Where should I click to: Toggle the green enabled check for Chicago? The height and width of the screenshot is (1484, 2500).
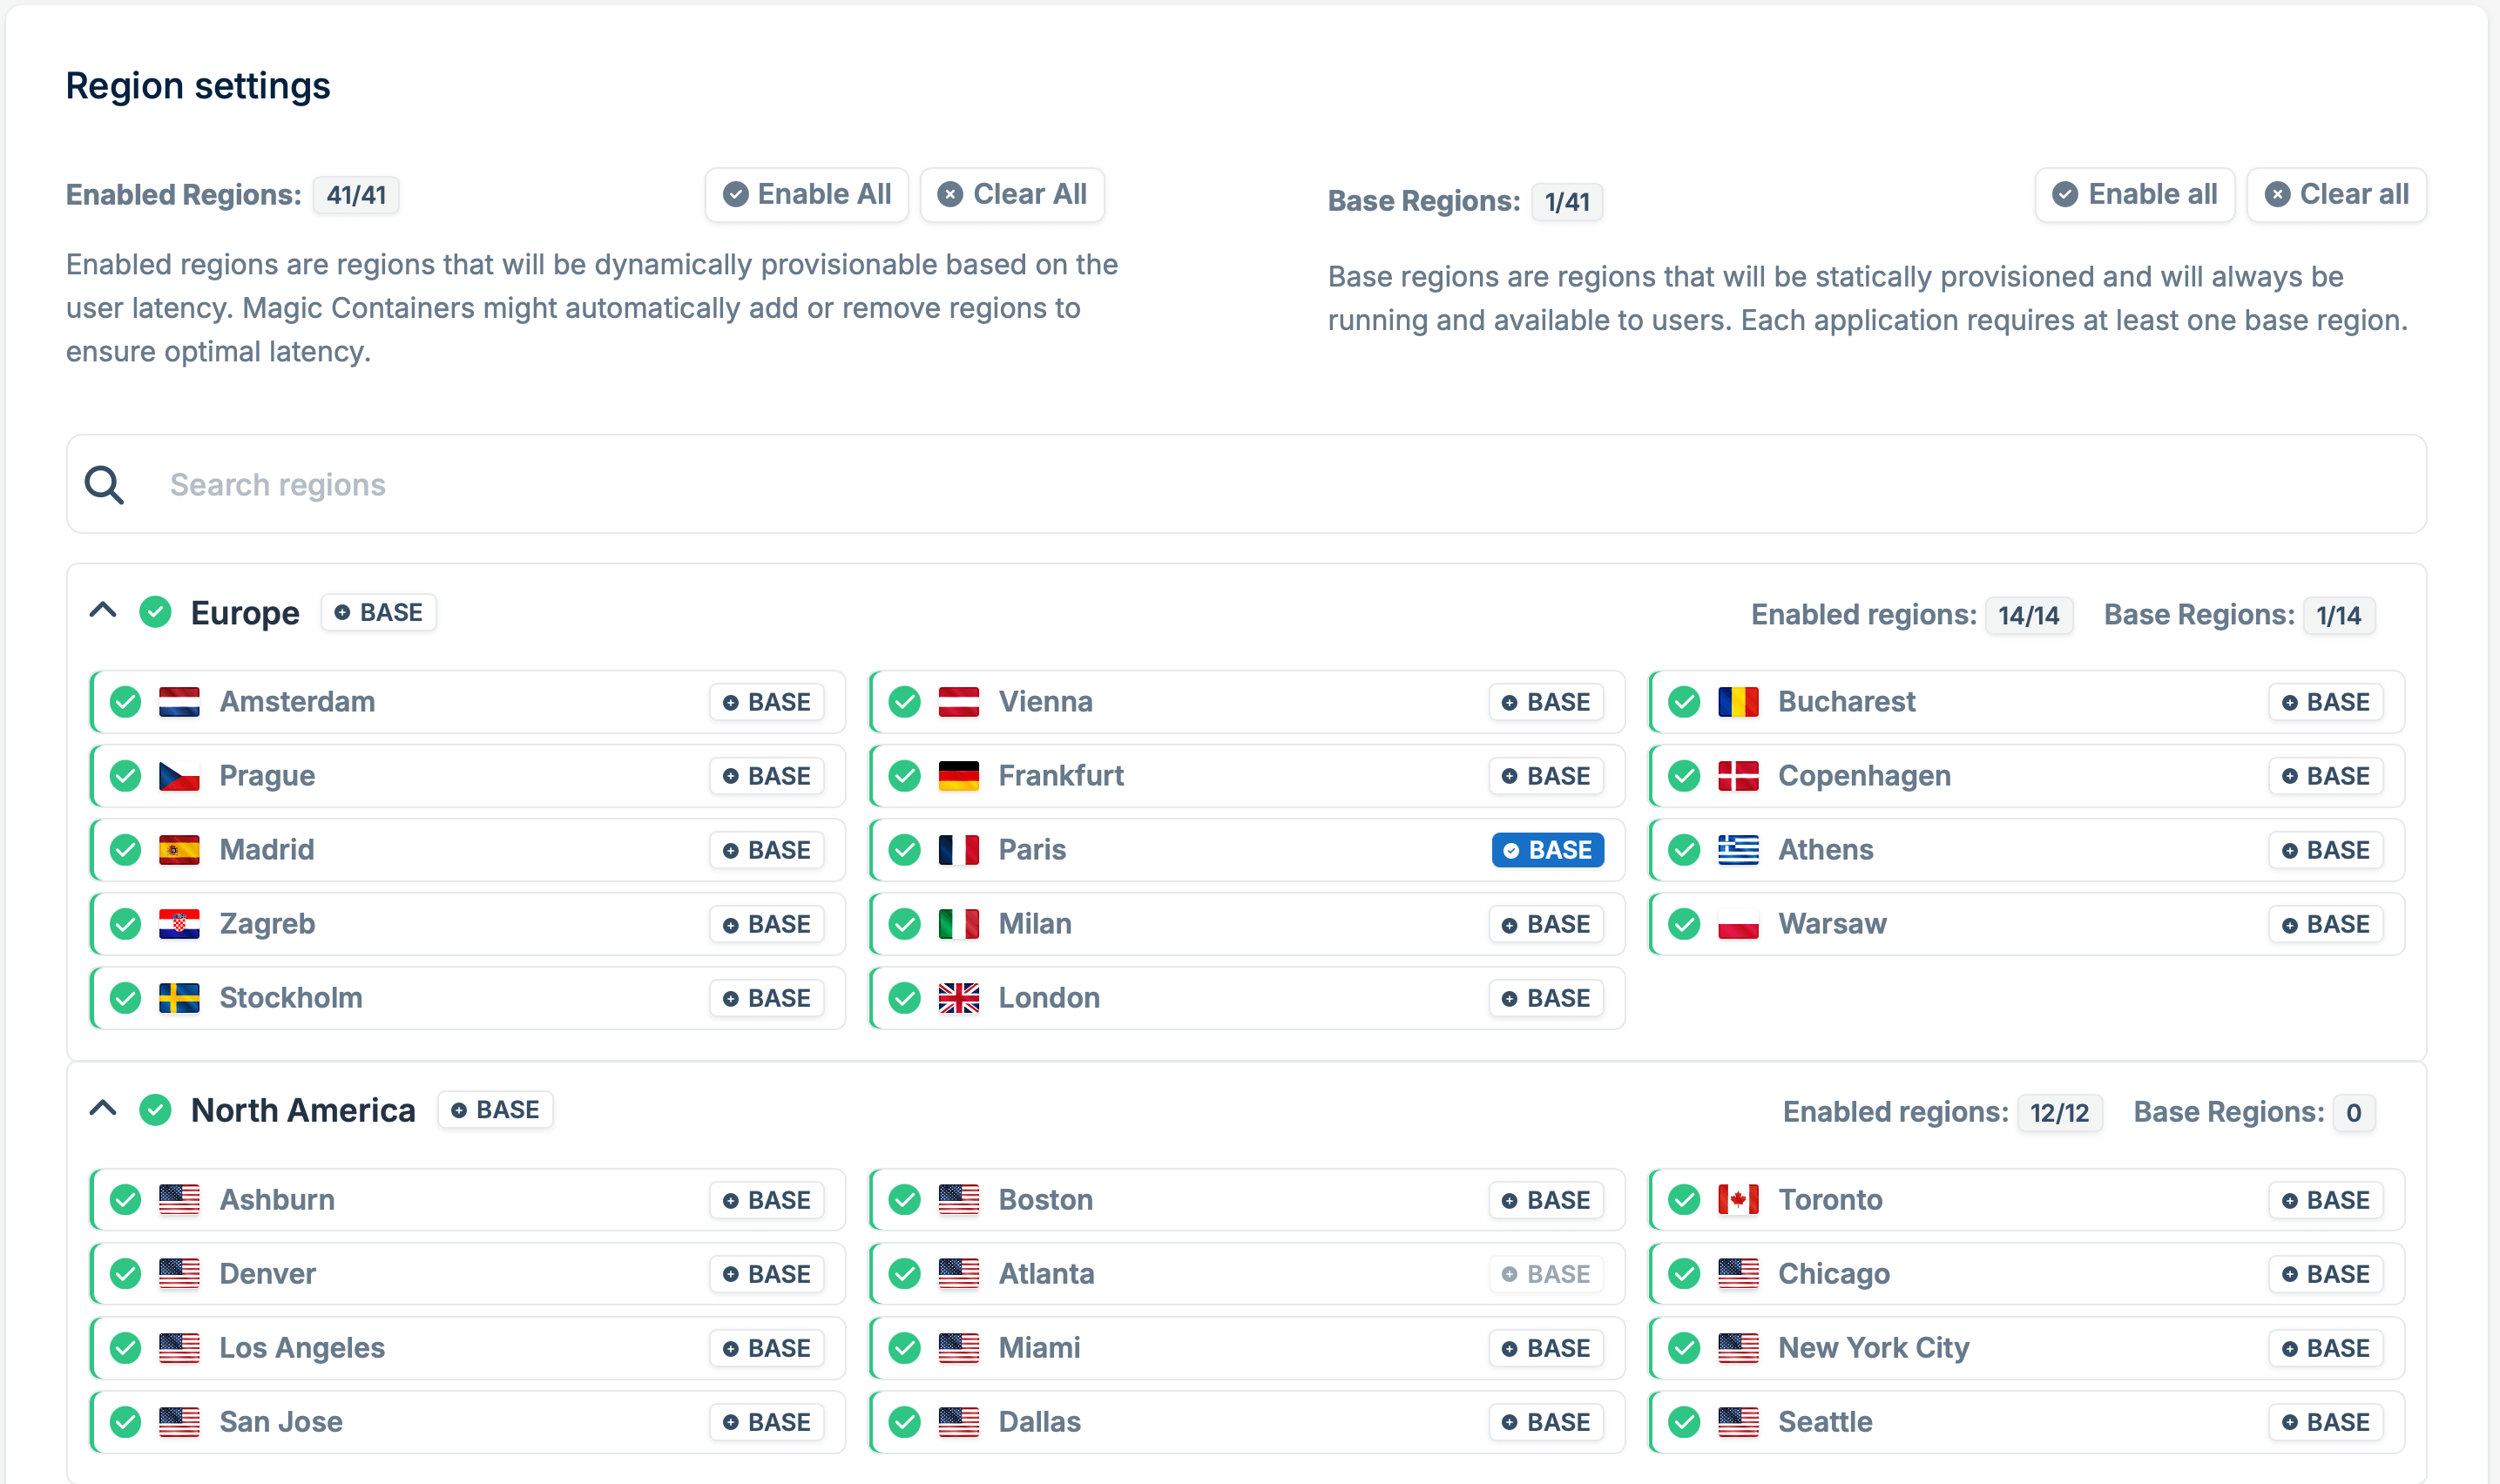point(1684,1274)
